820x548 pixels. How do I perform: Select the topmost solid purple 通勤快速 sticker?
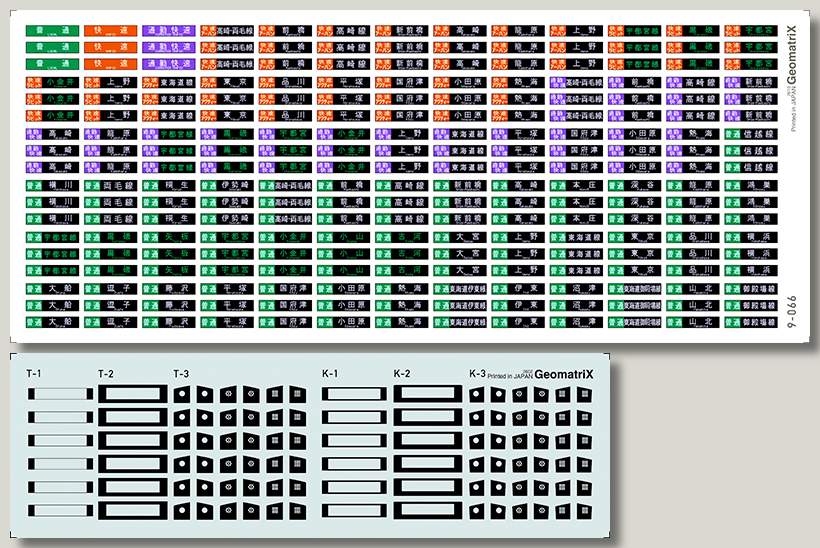point(169,31)
